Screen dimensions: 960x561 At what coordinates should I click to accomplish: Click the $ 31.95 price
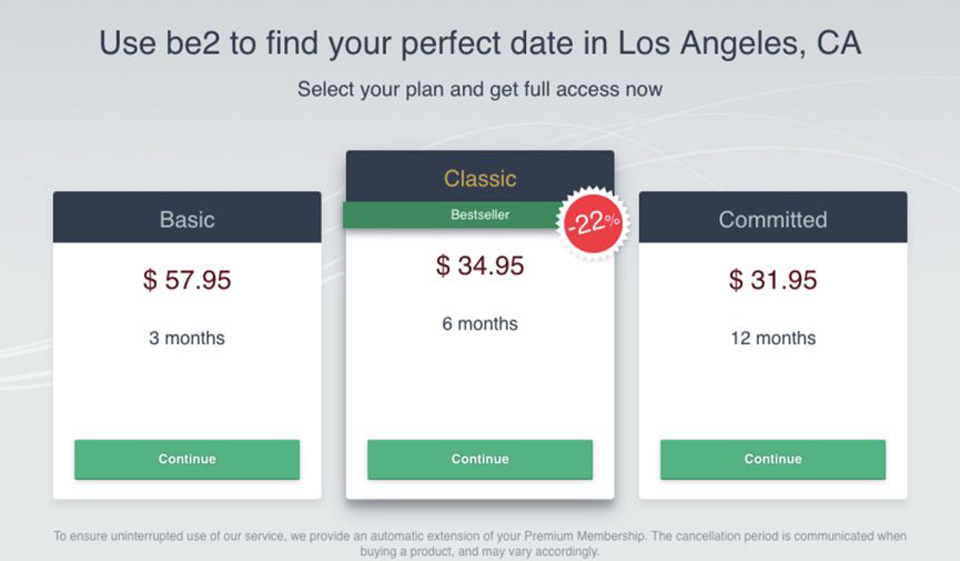773,280
